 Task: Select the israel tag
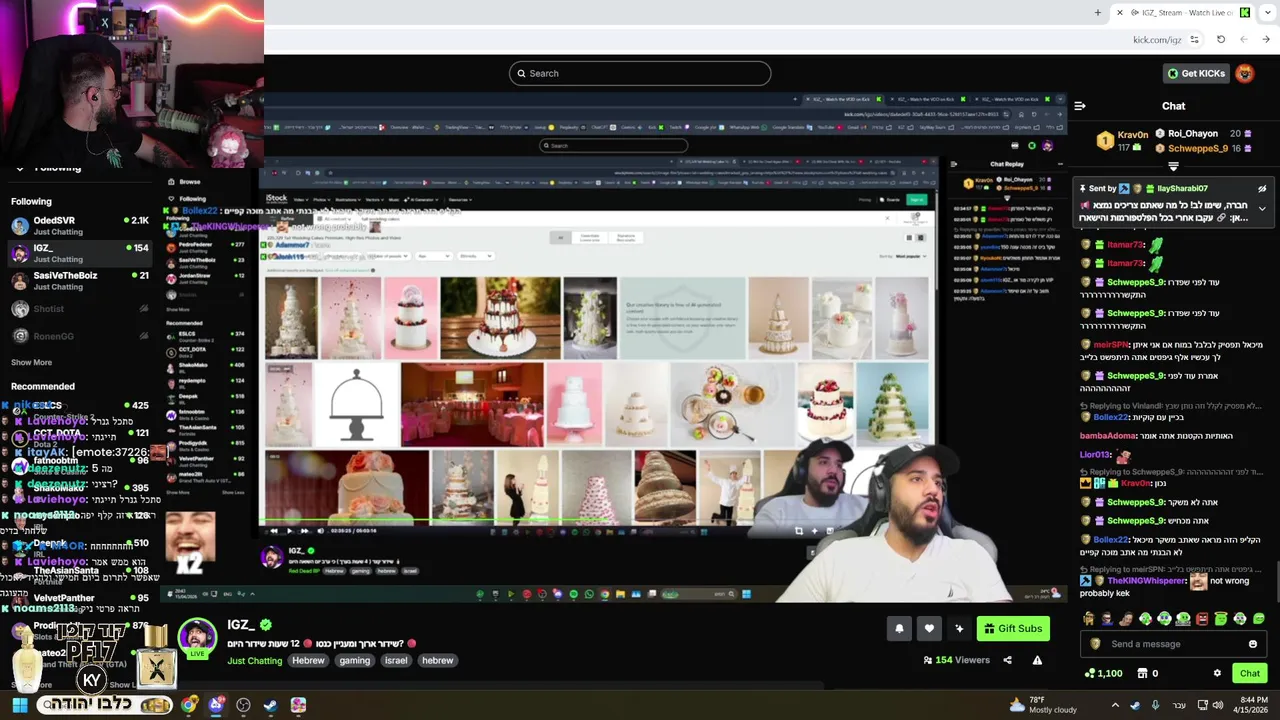point(396,660)
